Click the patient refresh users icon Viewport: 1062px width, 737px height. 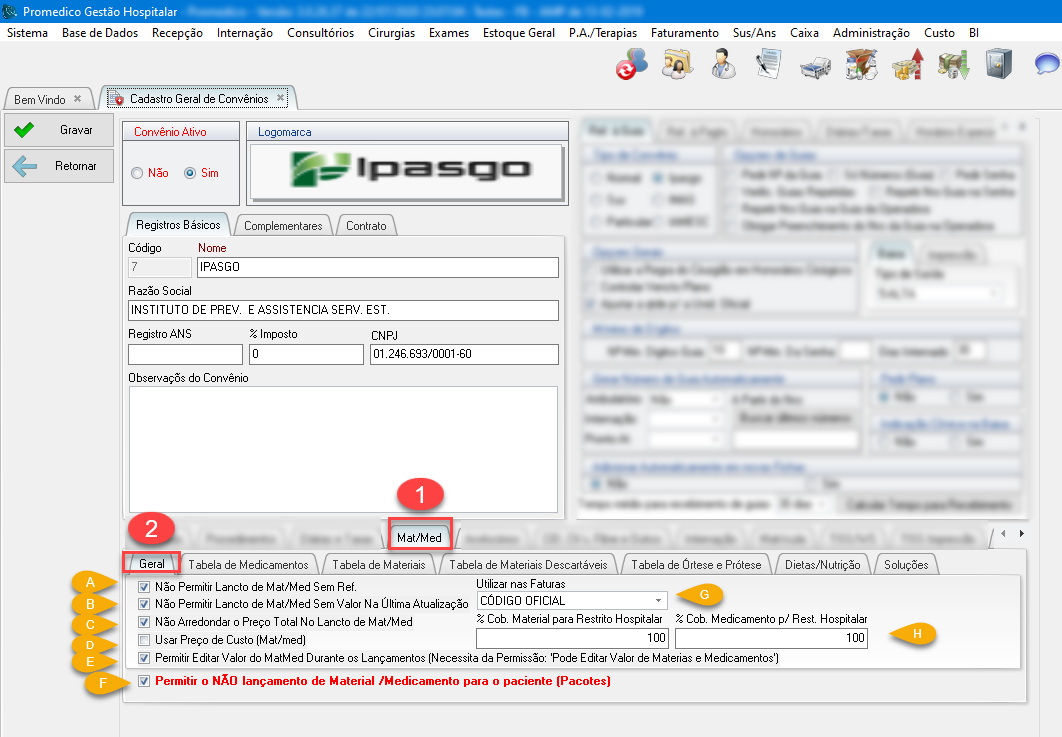[631, 65]
